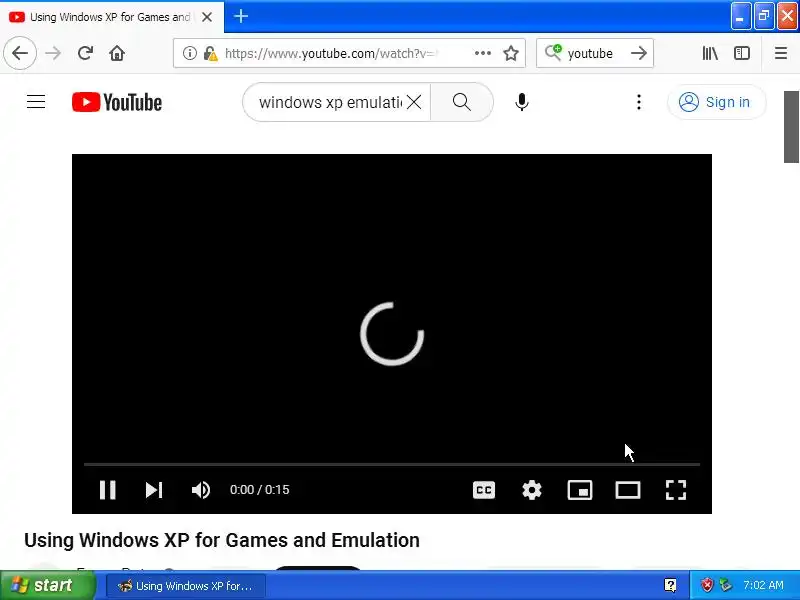Click the browser forward arrow
The height and width of the screenshot is (600, 800).
click(53, 53)
